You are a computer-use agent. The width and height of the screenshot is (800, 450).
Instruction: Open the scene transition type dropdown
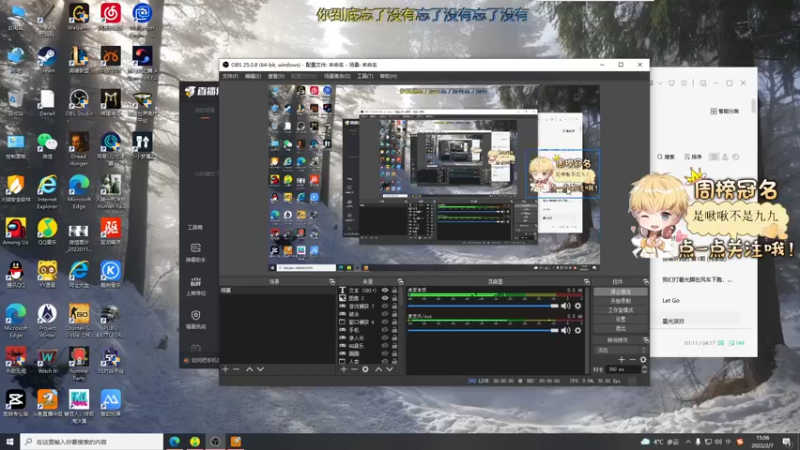coord(620,350)
